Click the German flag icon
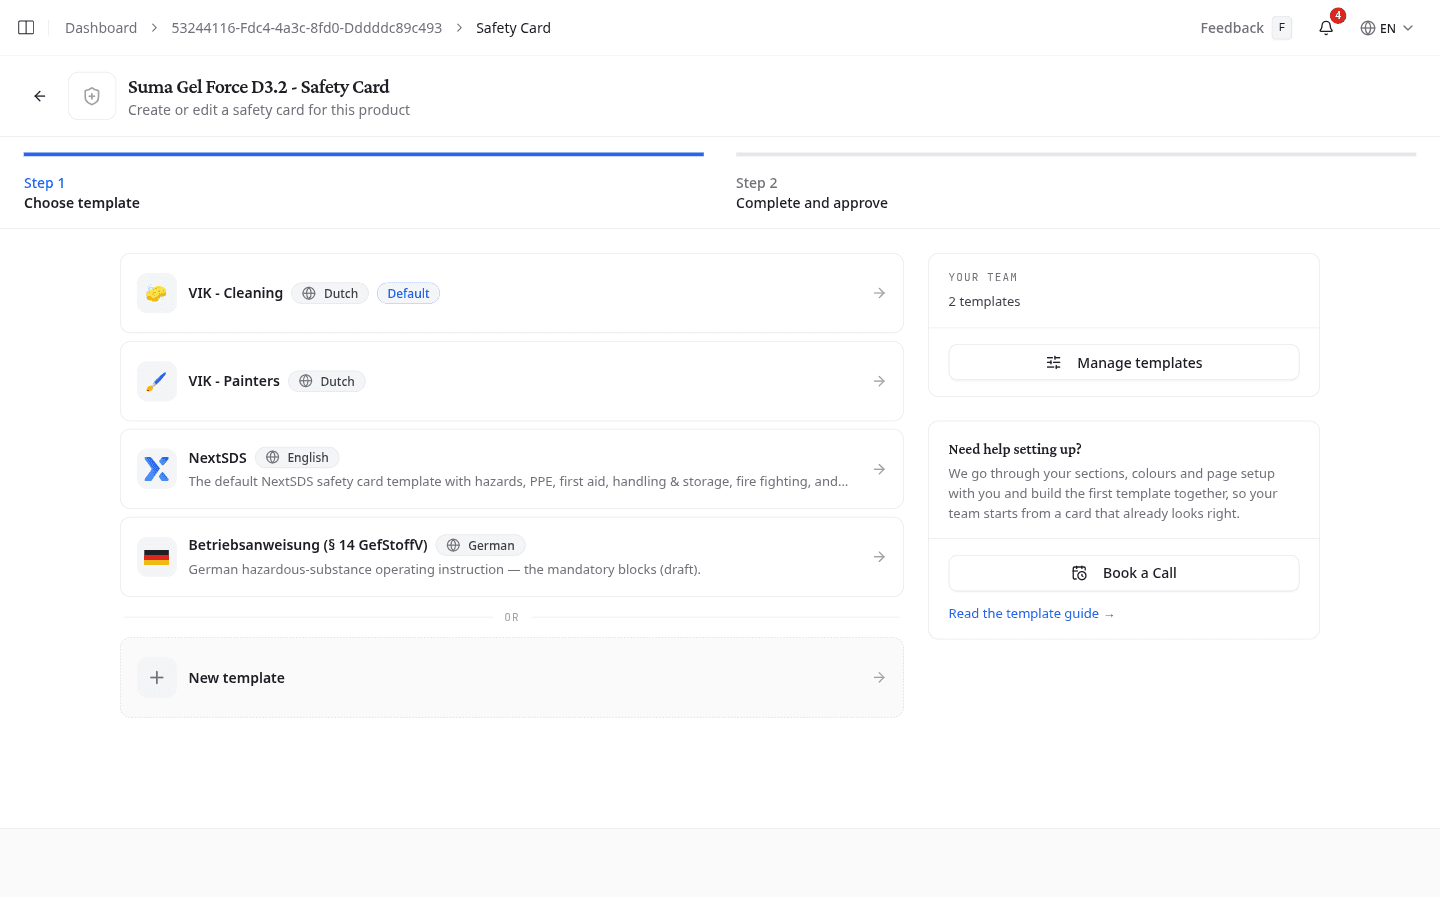 (157, 557)
